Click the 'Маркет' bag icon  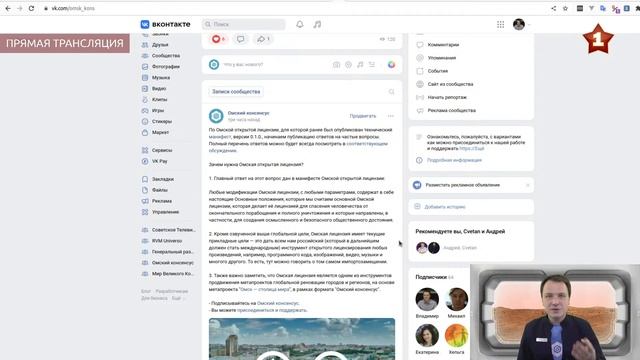point(145,133)
